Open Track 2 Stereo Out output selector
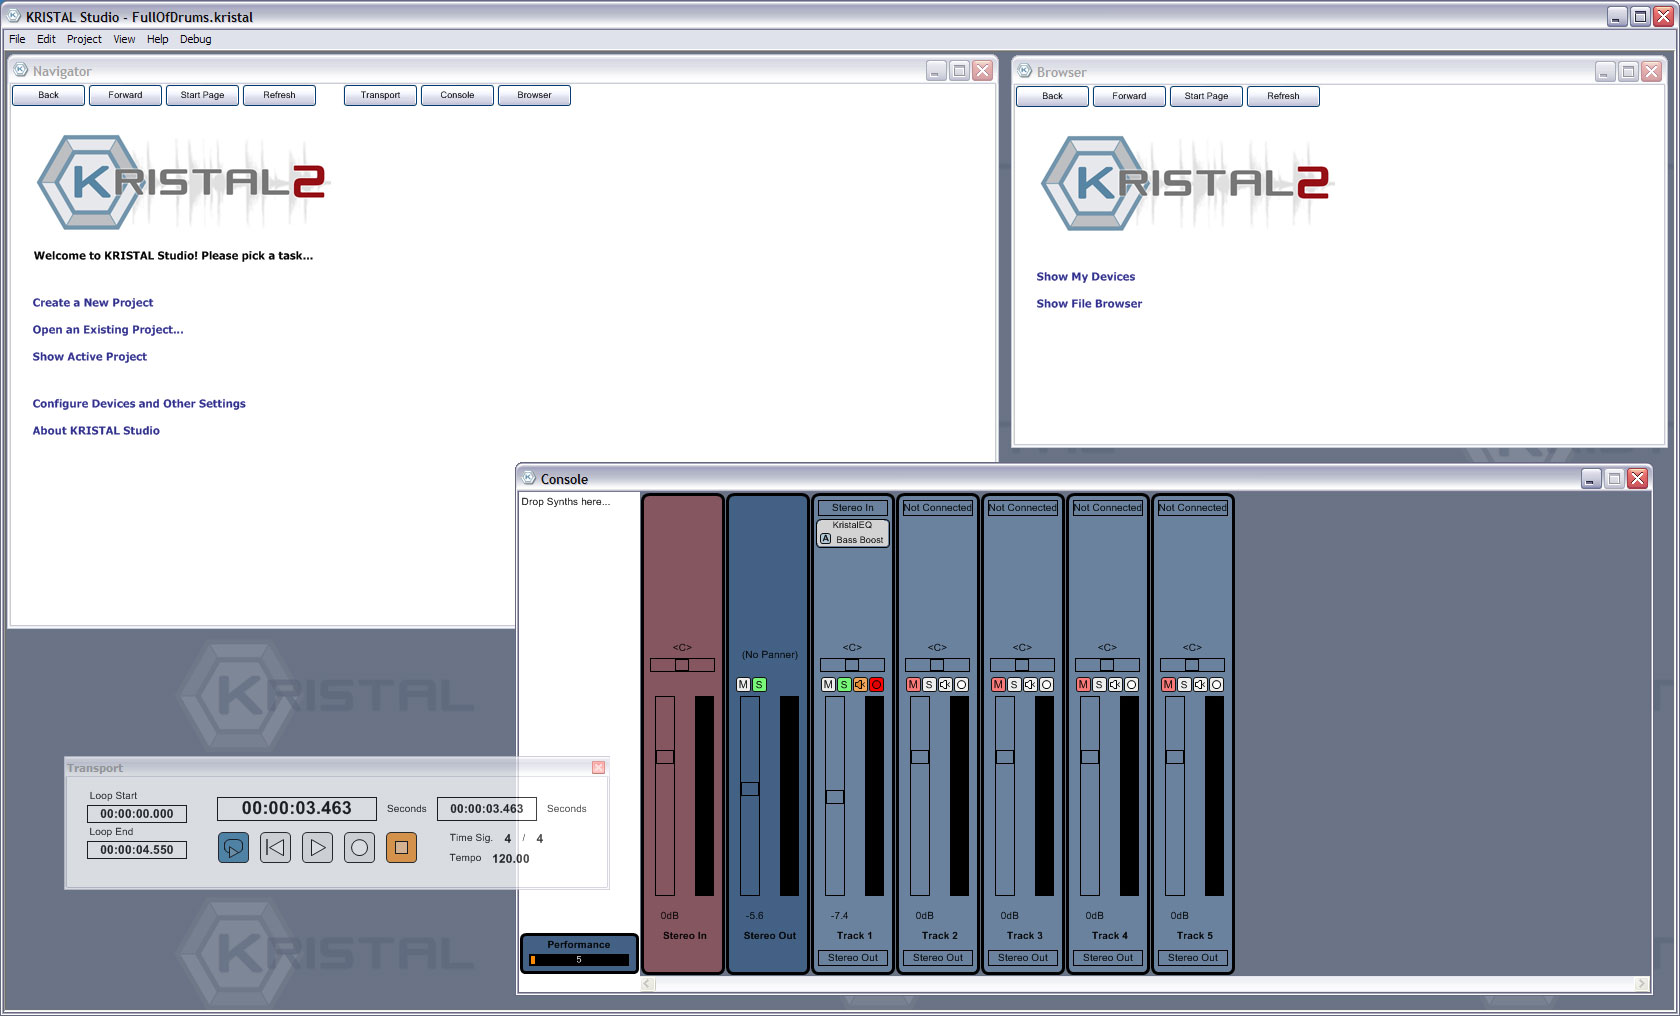This screenshot has height=1016, width=1680. click(x=938, y=958)
